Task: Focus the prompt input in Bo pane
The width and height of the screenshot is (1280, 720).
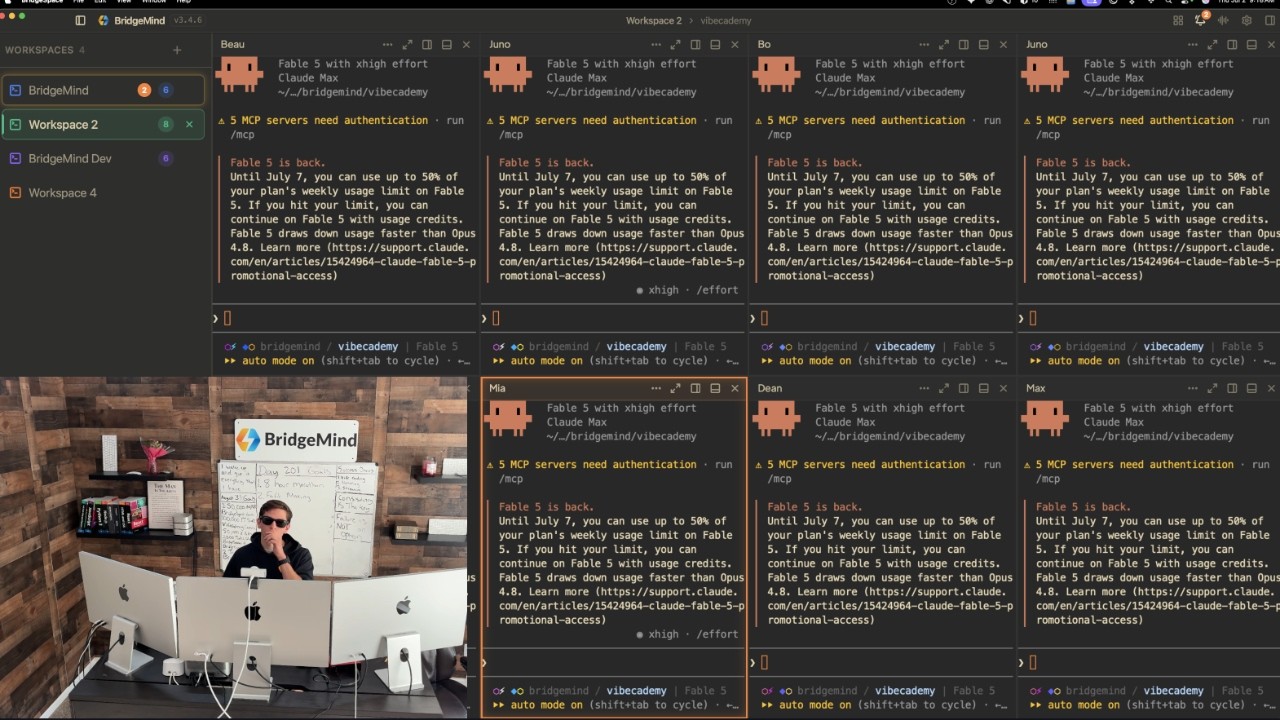Action: coord(881,318)
